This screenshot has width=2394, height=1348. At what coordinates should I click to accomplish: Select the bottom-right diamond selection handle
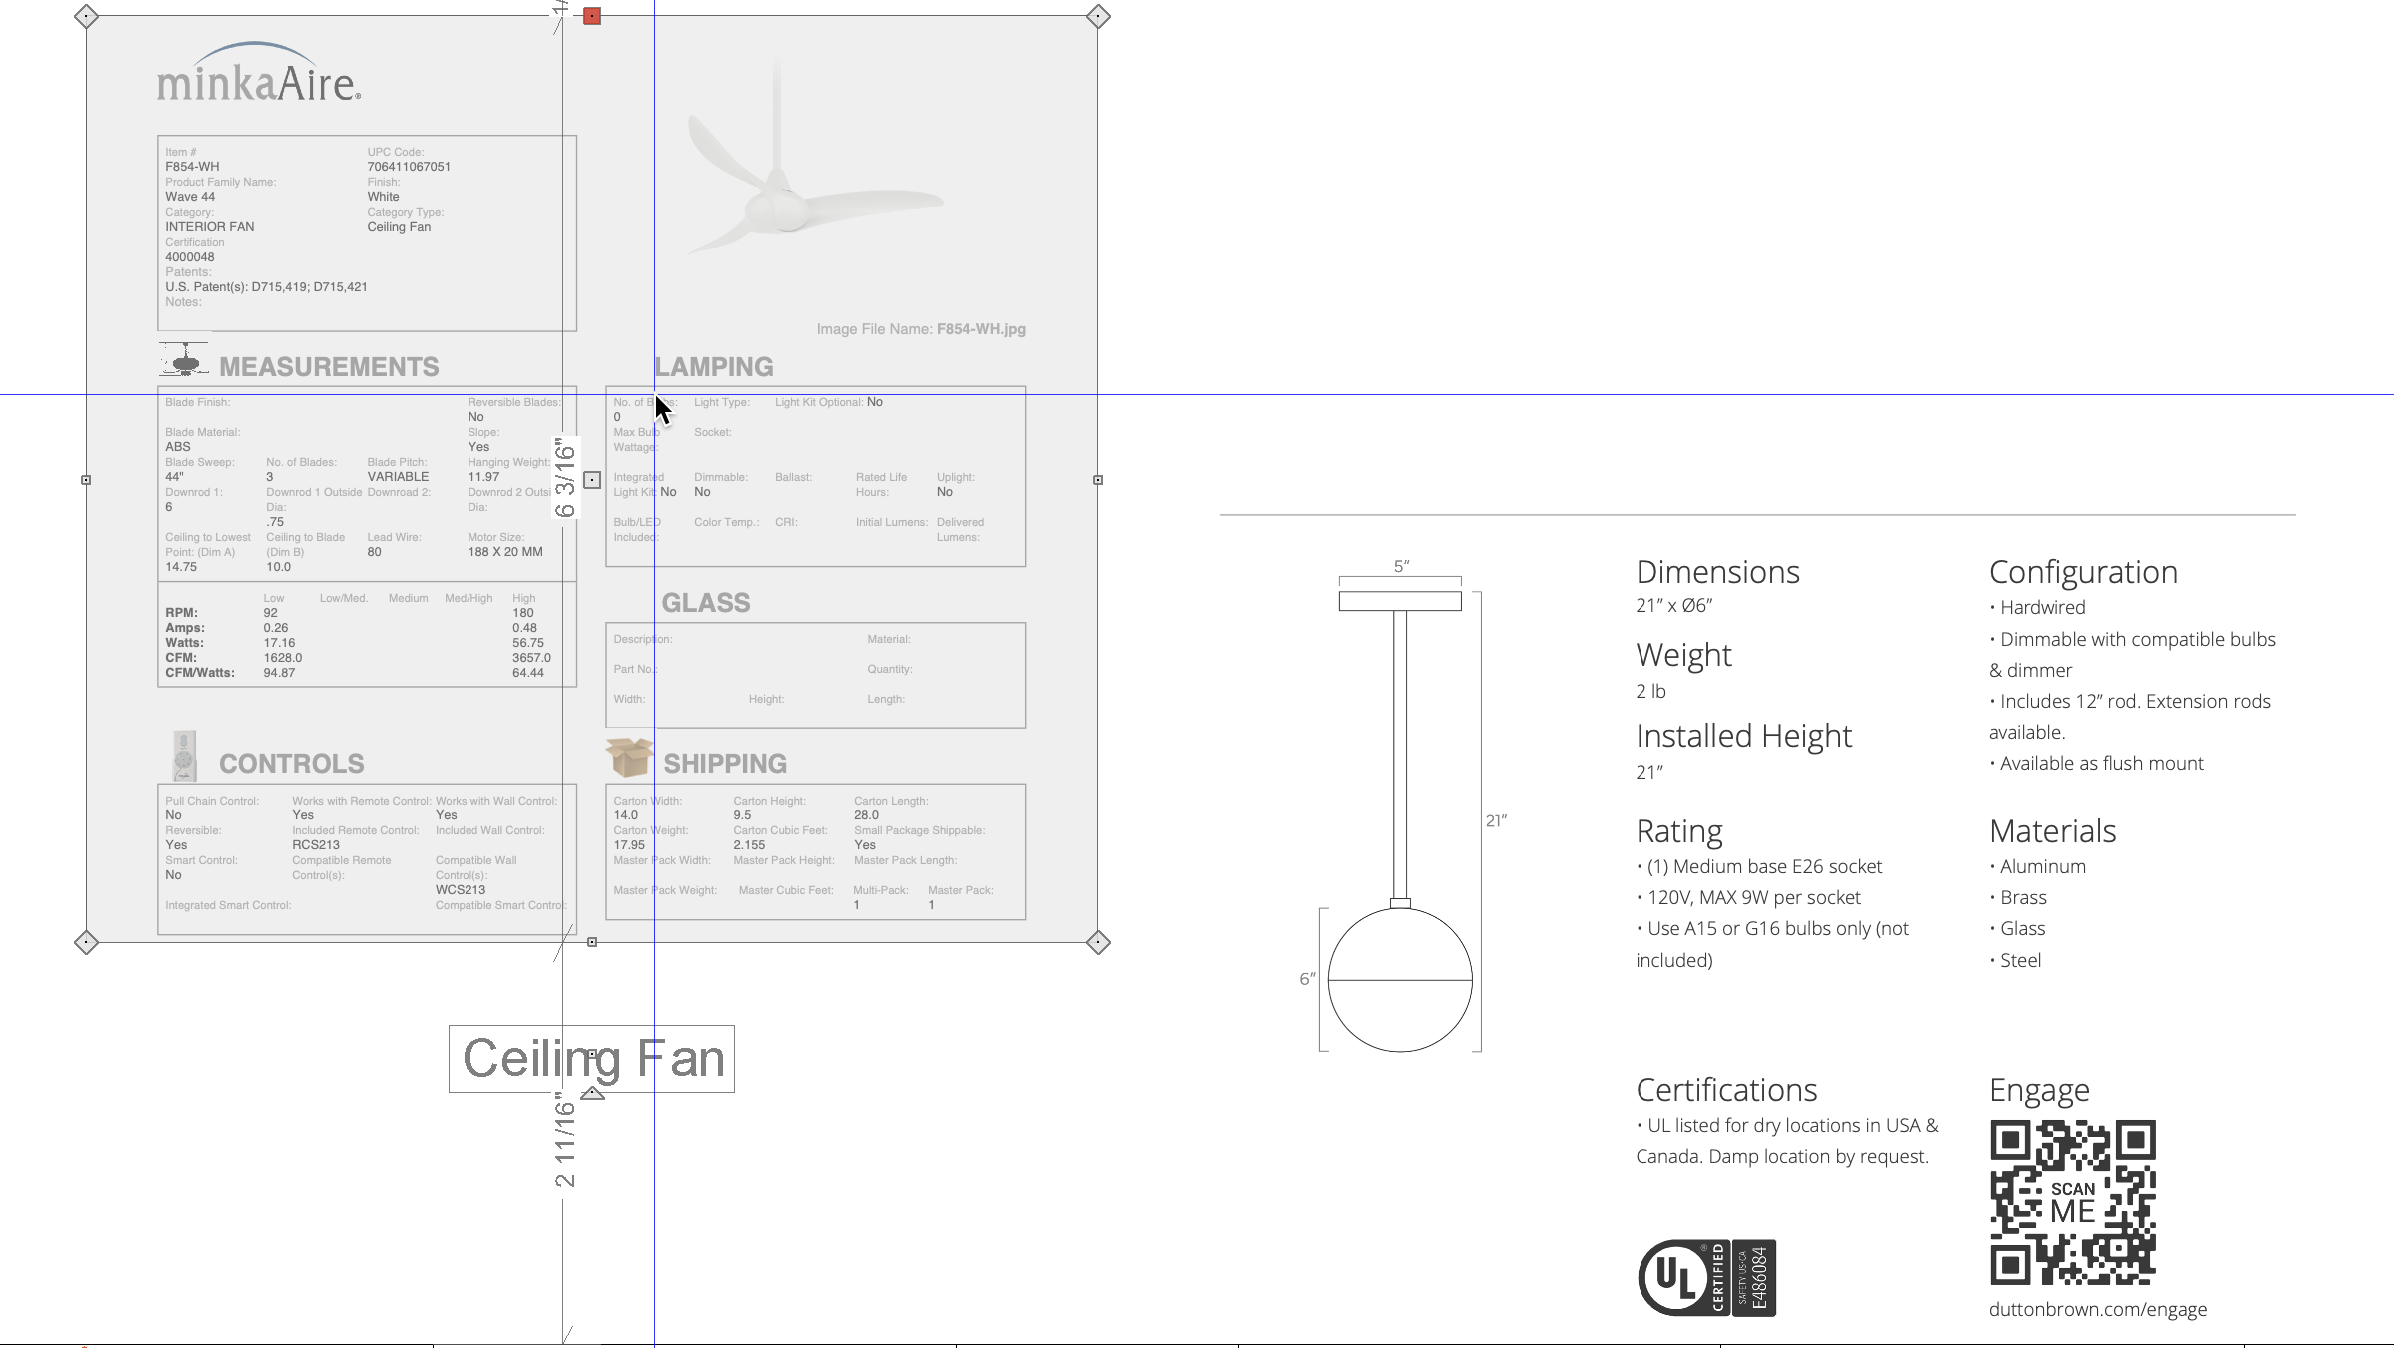(x=1098, y=940)
